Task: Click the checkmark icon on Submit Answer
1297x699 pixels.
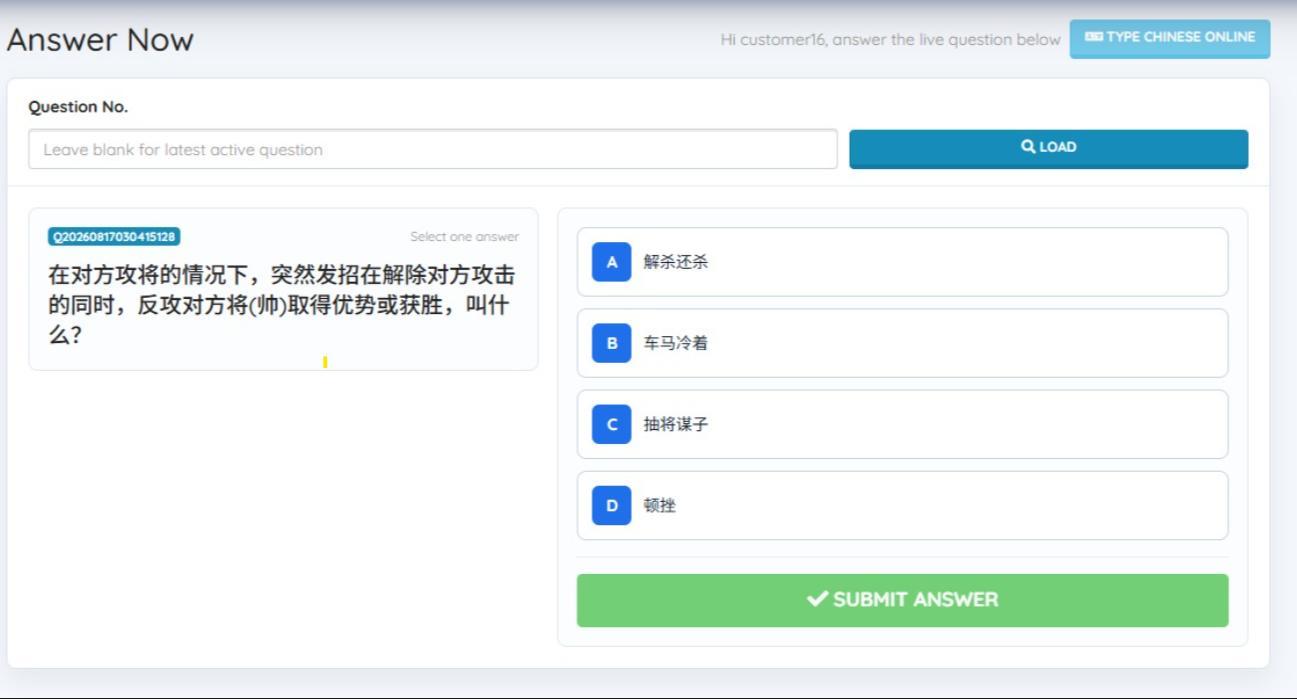Action: [817, 599]
